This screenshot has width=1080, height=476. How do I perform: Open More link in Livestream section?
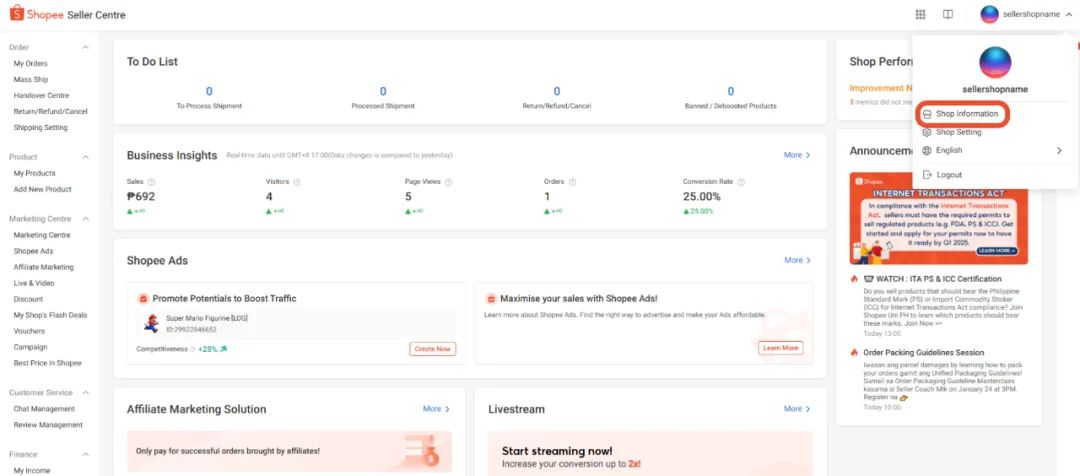point(797,408)
